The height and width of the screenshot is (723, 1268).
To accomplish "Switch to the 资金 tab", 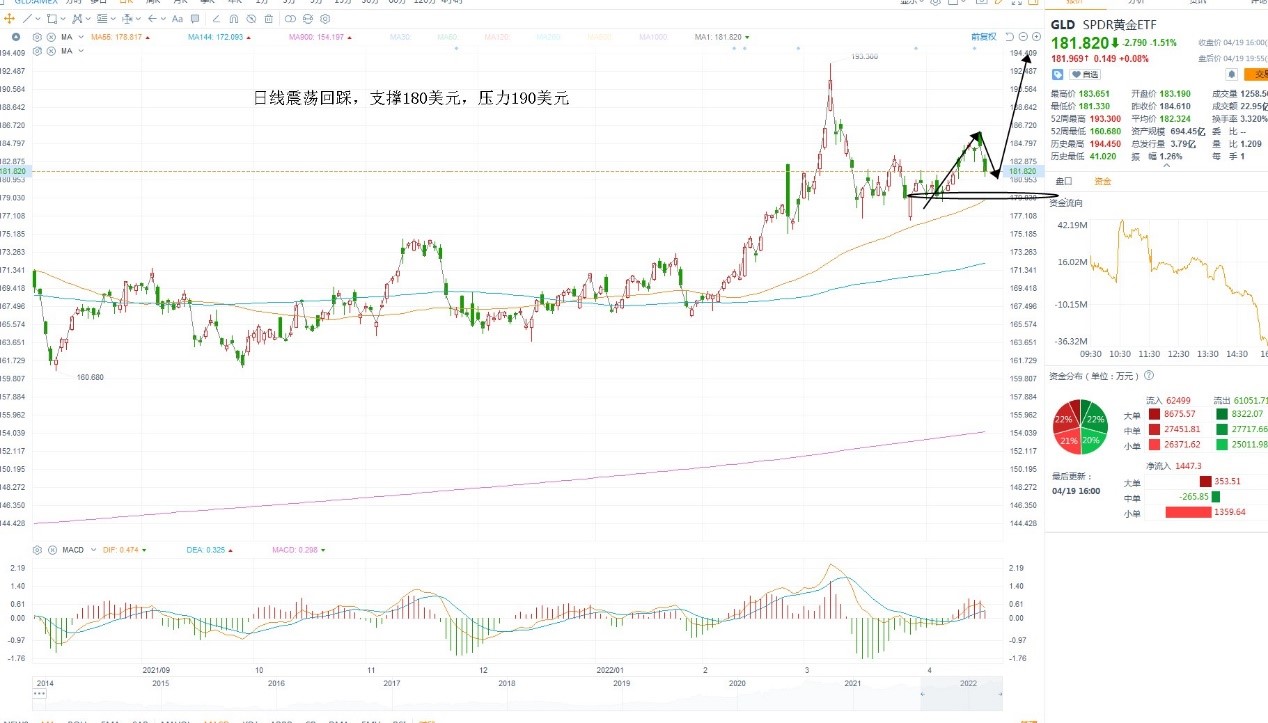I will [1102, 181].
